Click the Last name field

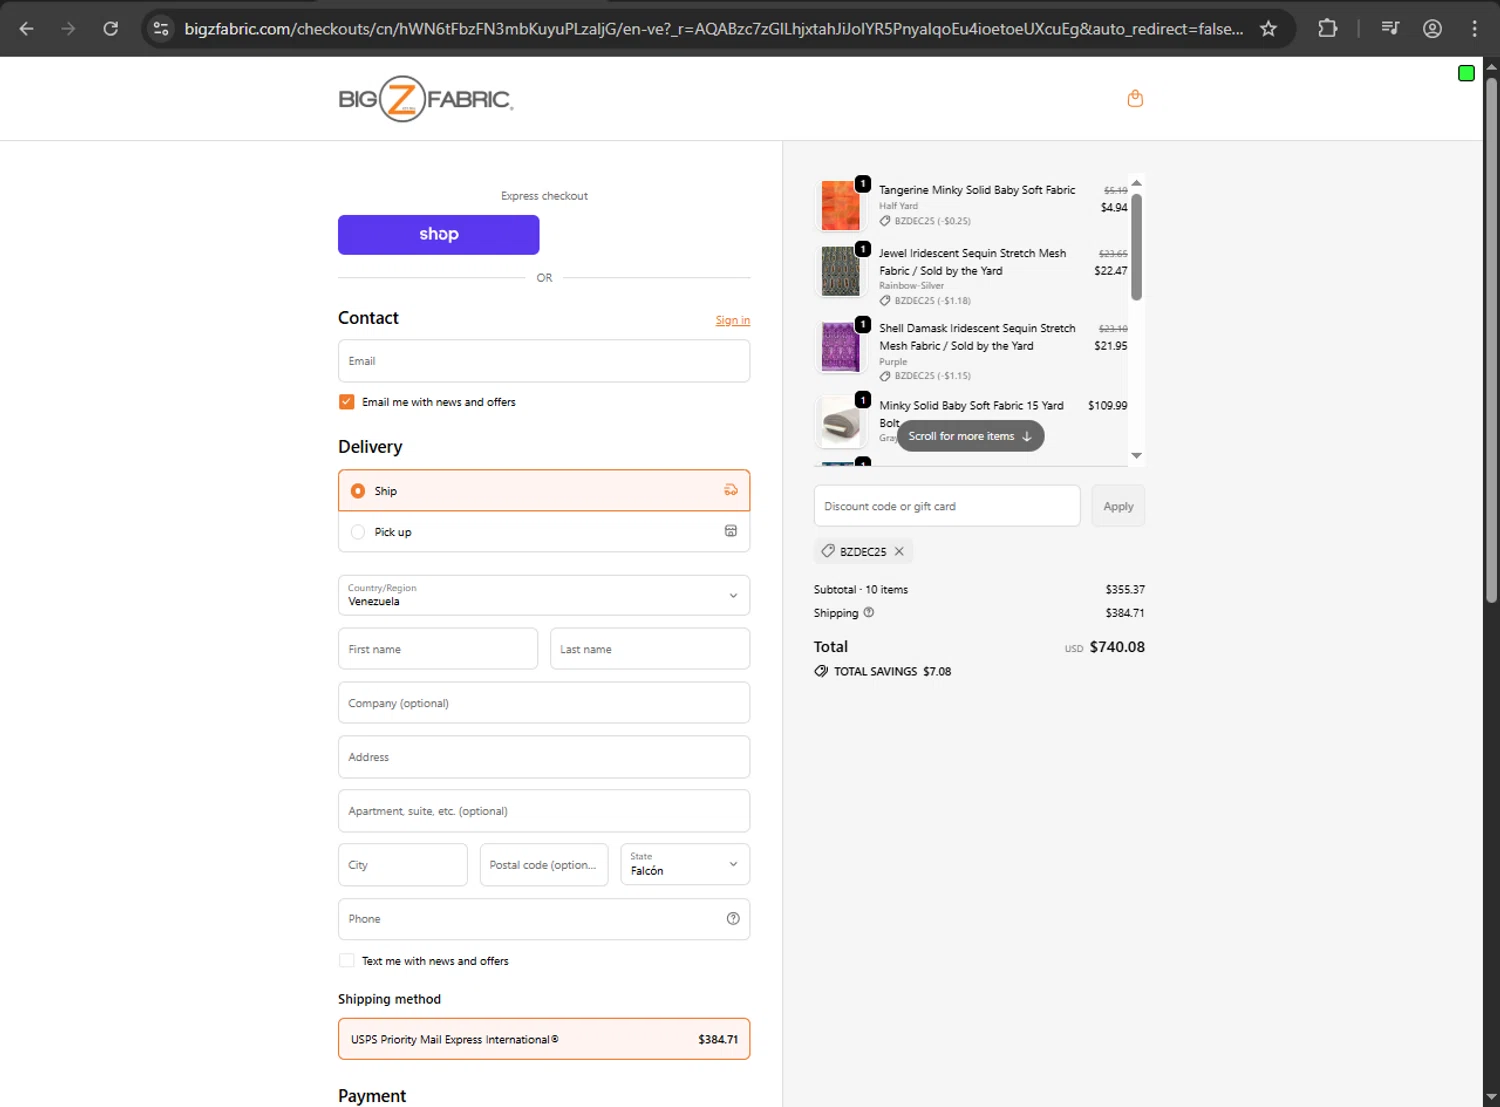pyautogui.click(x=650, y=649)
